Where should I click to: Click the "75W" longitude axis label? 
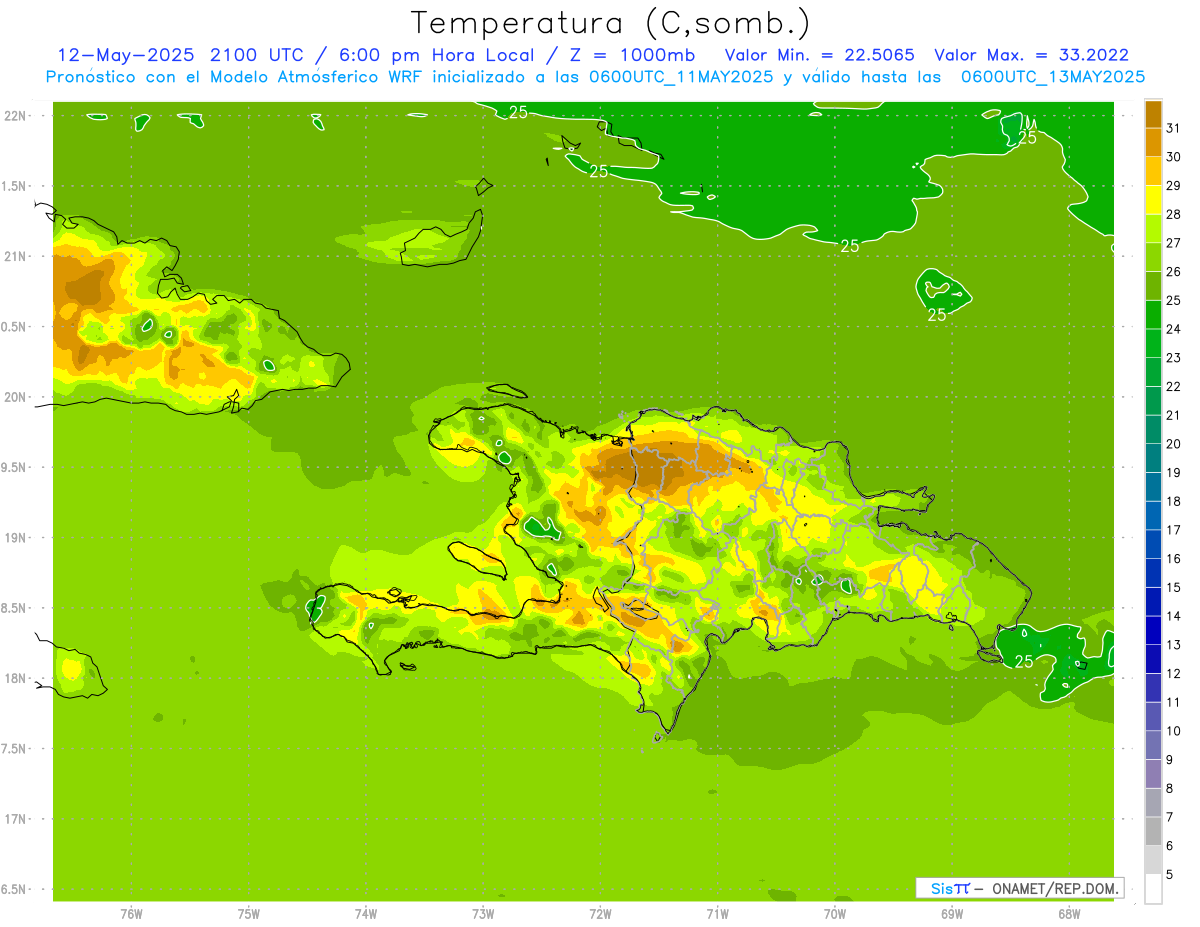coord(249,913)
